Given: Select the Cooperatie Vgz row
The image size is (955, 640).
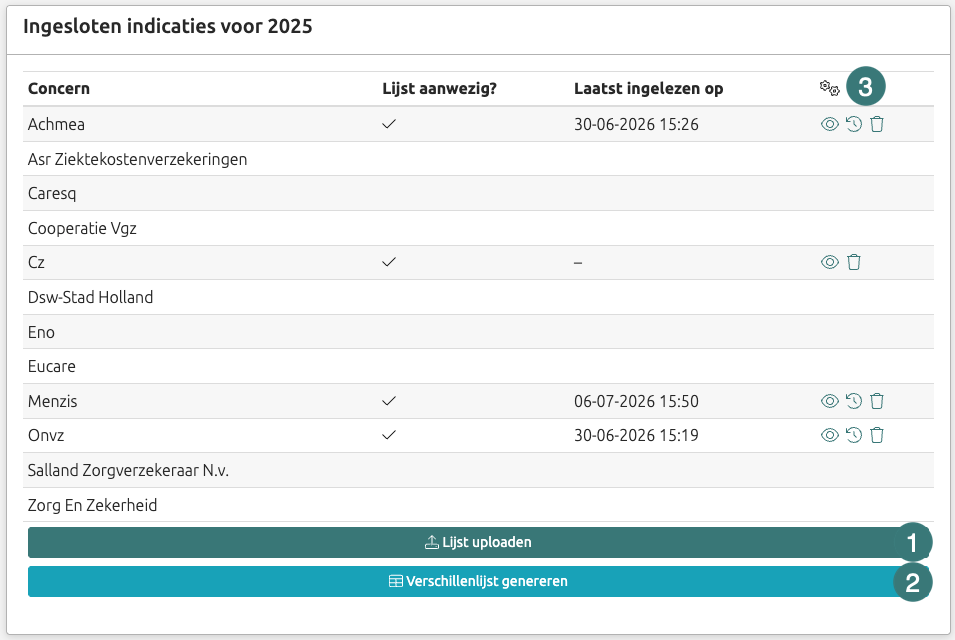Looking at the screenshot, I should pyautogui.click(x=478, y=228).
